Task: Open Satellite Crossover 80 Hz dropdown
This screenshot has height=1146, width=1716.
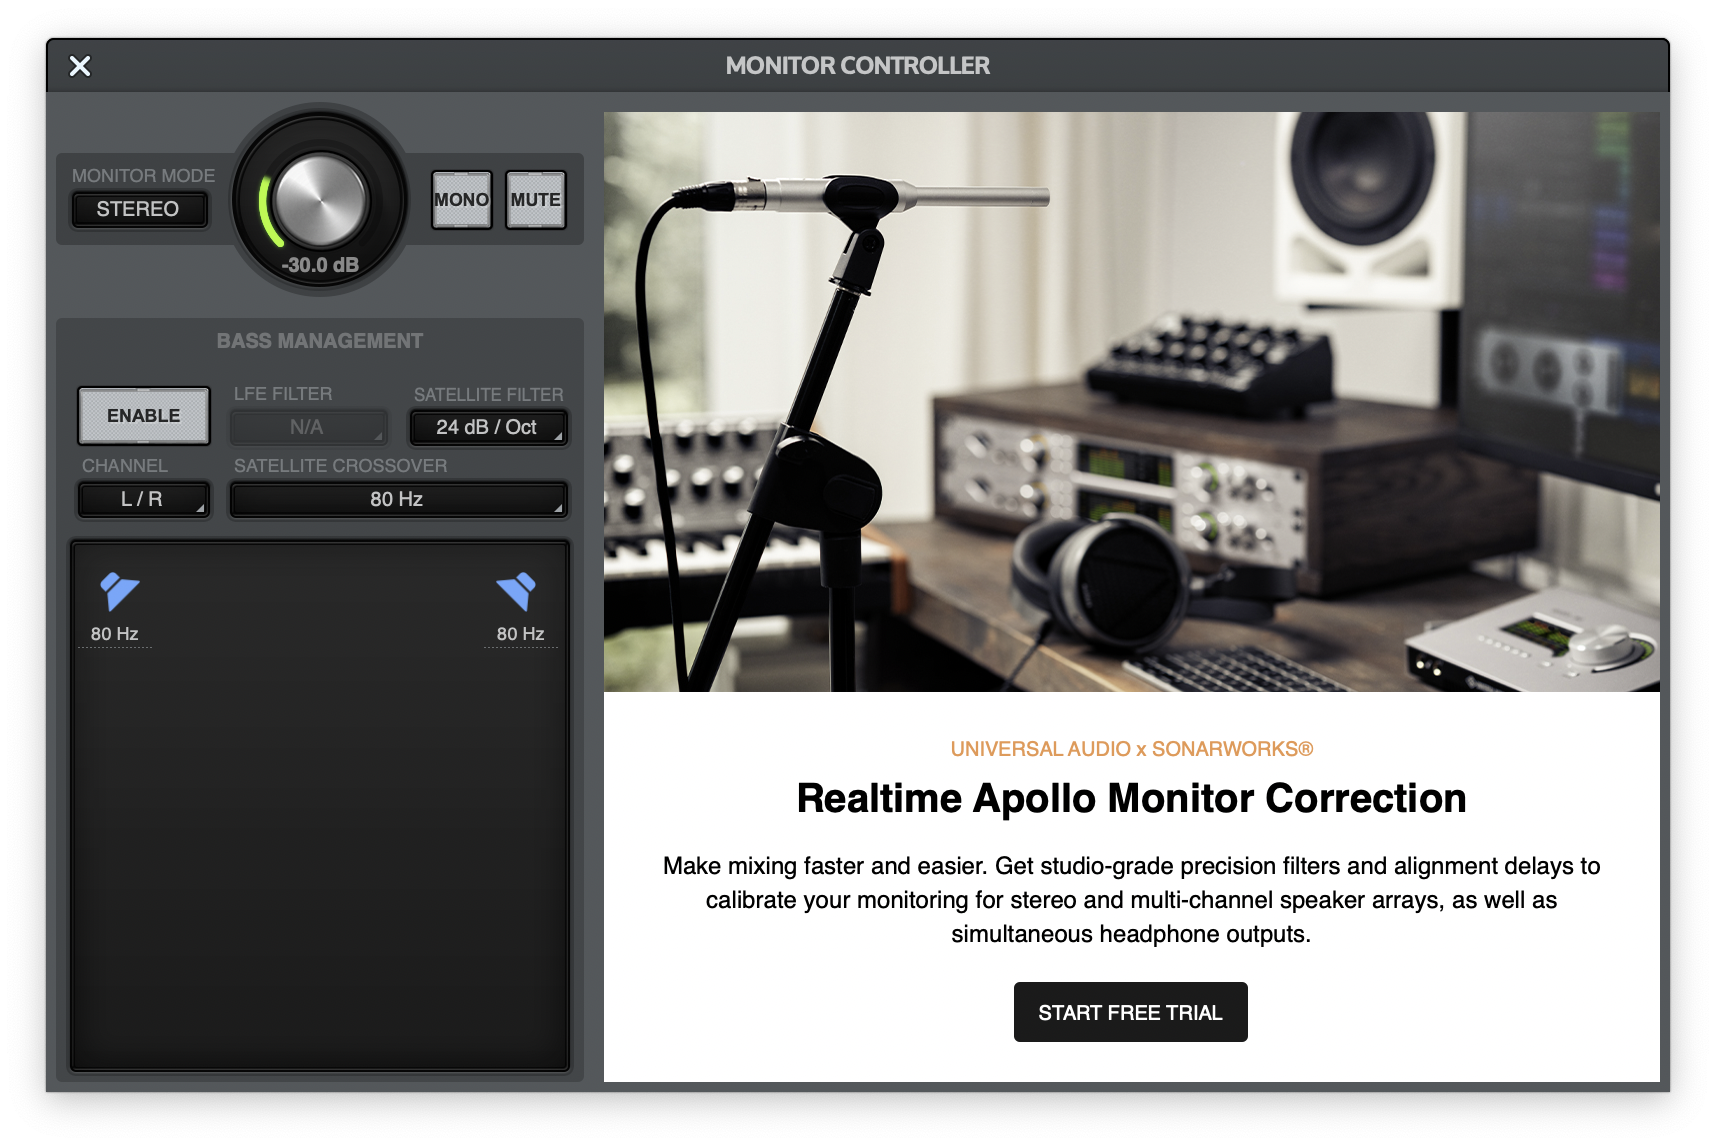Action: (398, 499)
